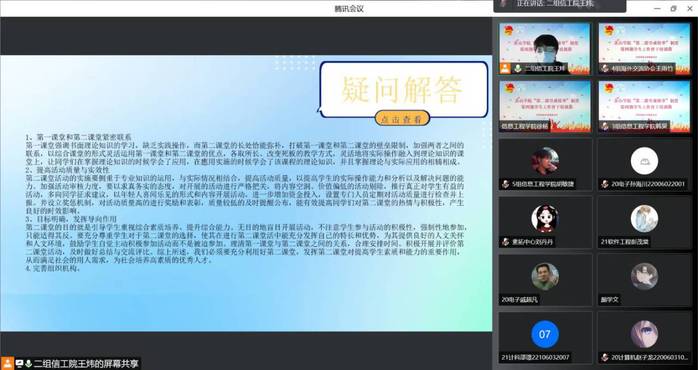Click the muted mic icon on 5组信息工程学院韩昊 tile

[x=605, y=126]
